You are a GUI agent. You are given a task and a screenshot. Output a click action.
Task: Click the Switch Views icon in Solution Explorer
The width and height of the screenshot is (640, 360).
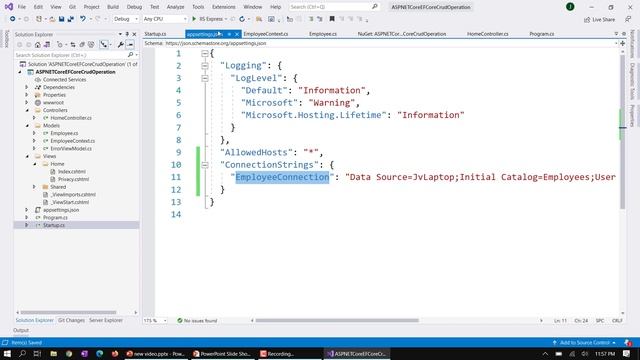pyautogui.click(x=47, y=44)
